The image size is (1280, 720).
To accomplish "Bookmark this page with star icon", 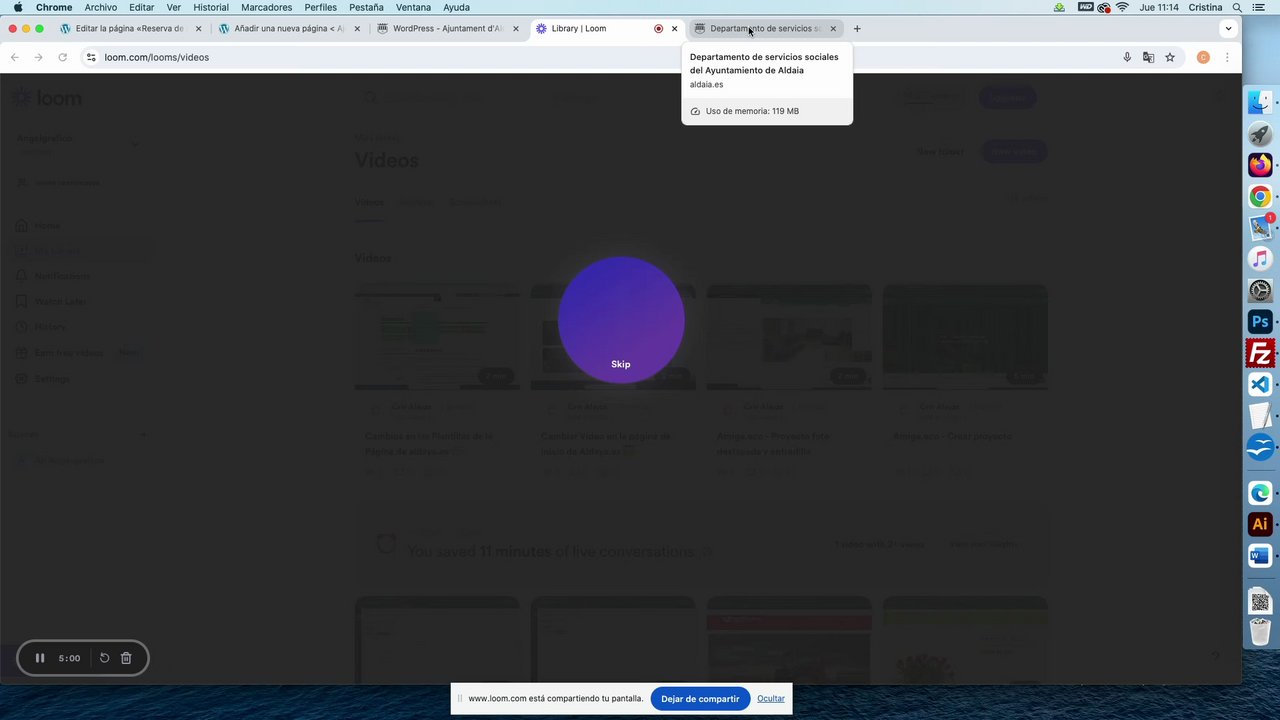I will (1170, 57).
